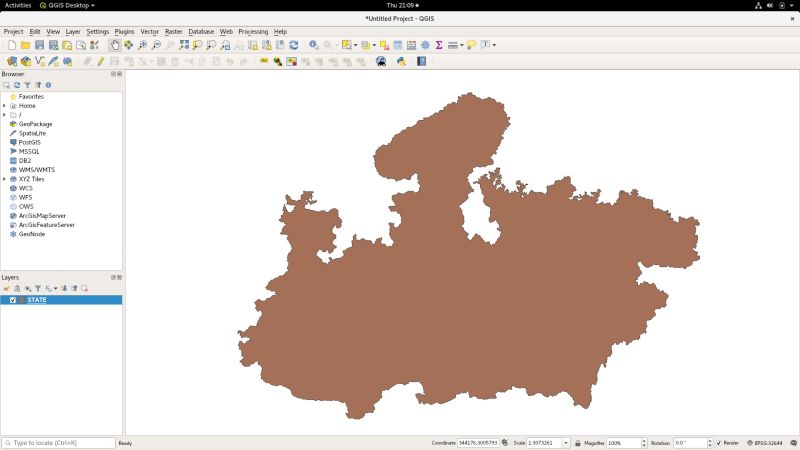Open the Raster menu
Screen dimensions: 800x450
coord(173,32)
